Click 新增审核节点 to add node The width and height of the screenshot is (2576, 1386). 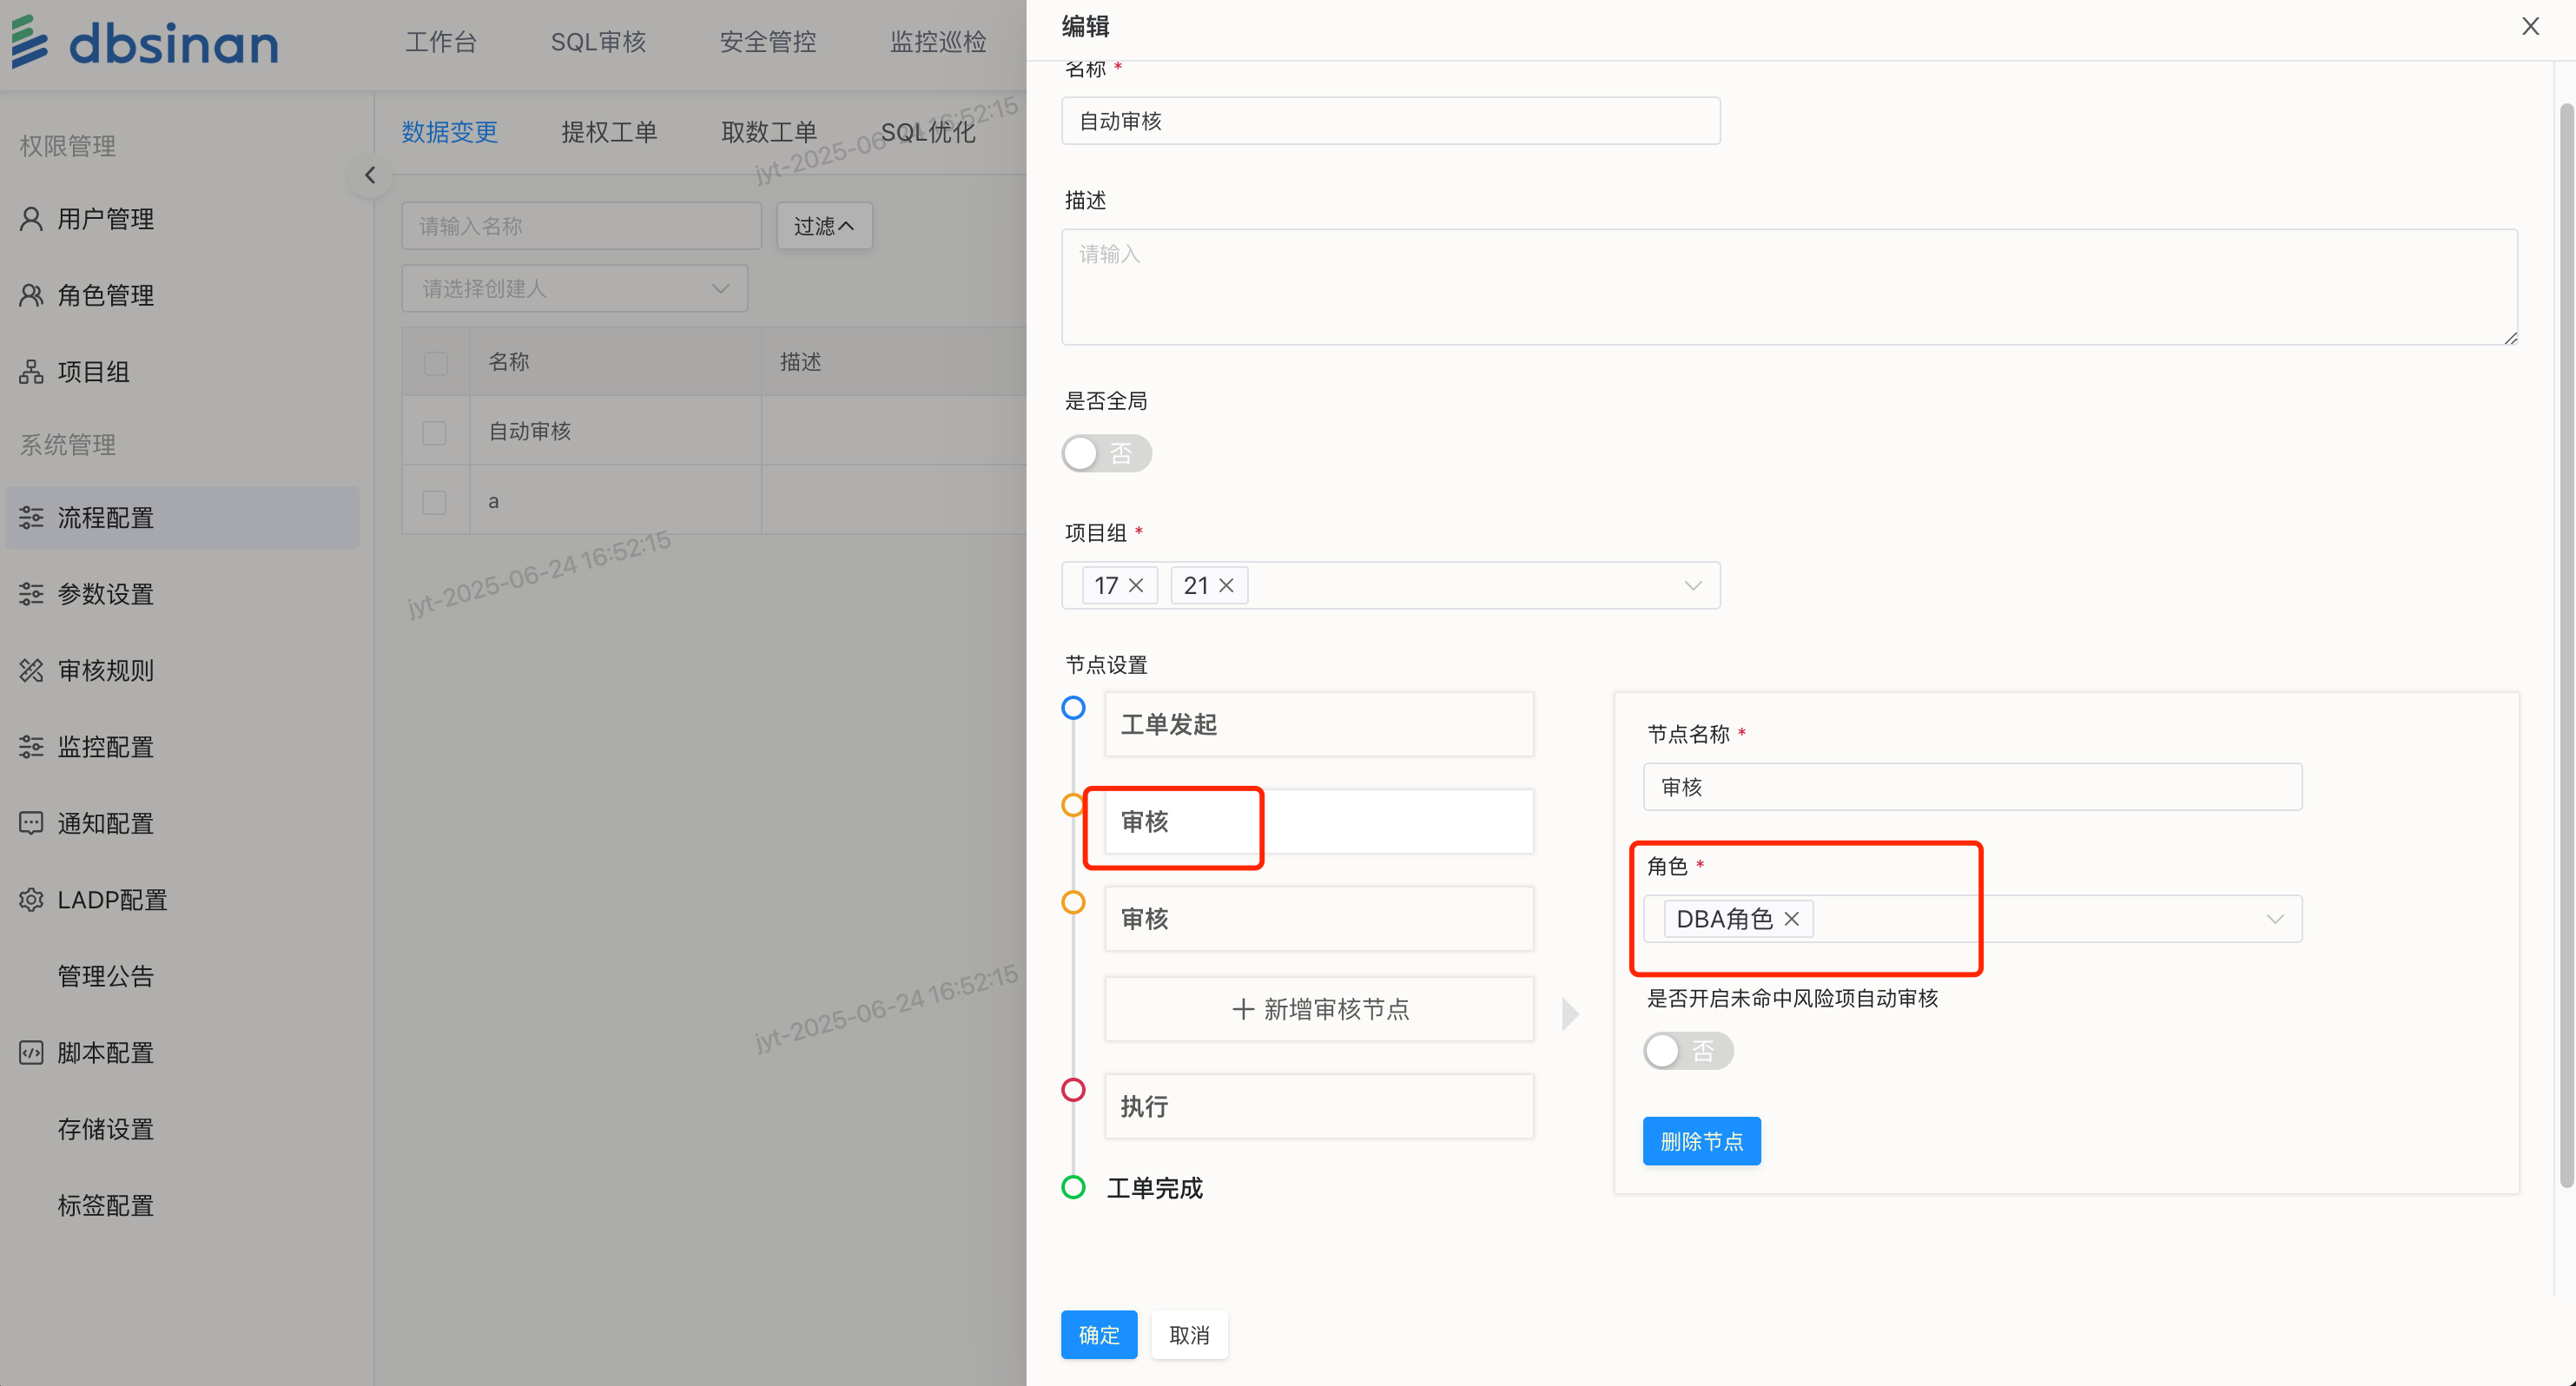[x=1319, y=1009]
